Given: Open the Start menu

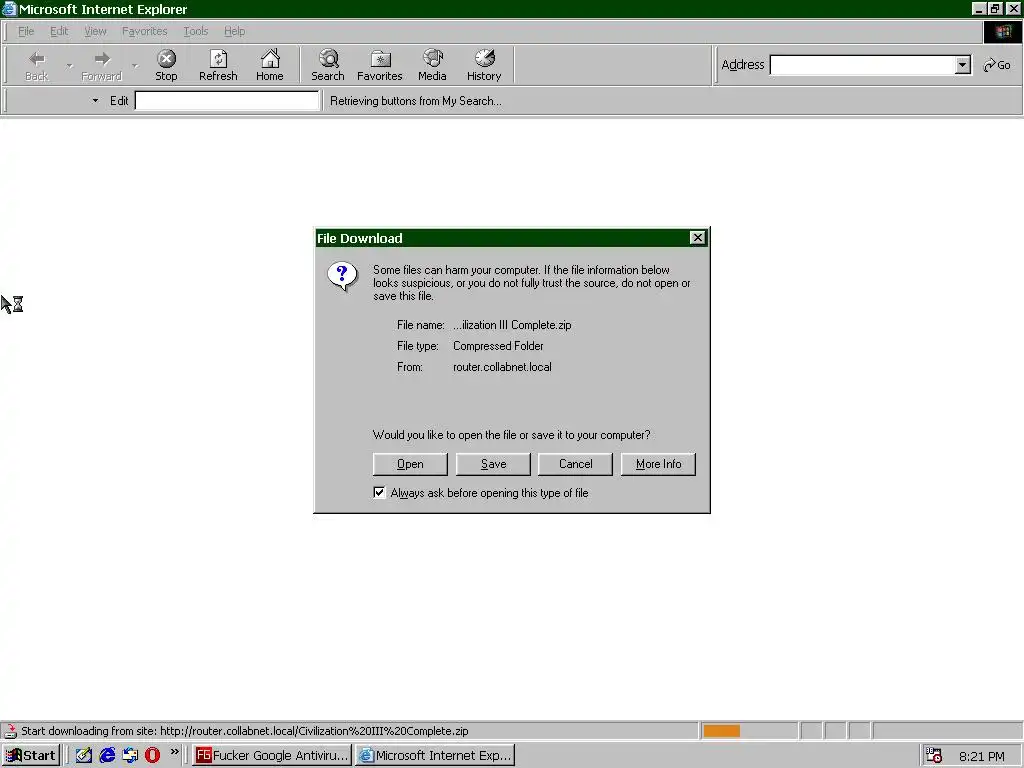Looking at the screenshot, I should [31, 756].
